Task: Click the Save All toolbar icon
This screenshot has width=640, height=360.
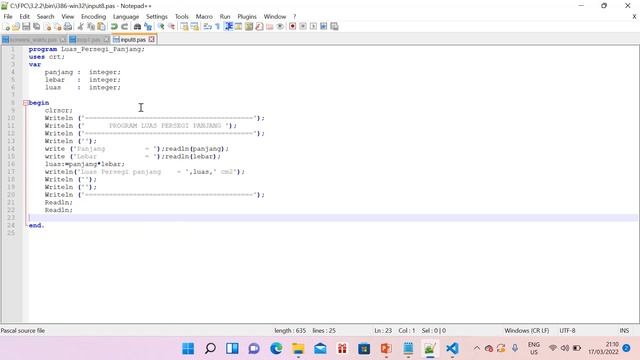Action: pos(37,27)
